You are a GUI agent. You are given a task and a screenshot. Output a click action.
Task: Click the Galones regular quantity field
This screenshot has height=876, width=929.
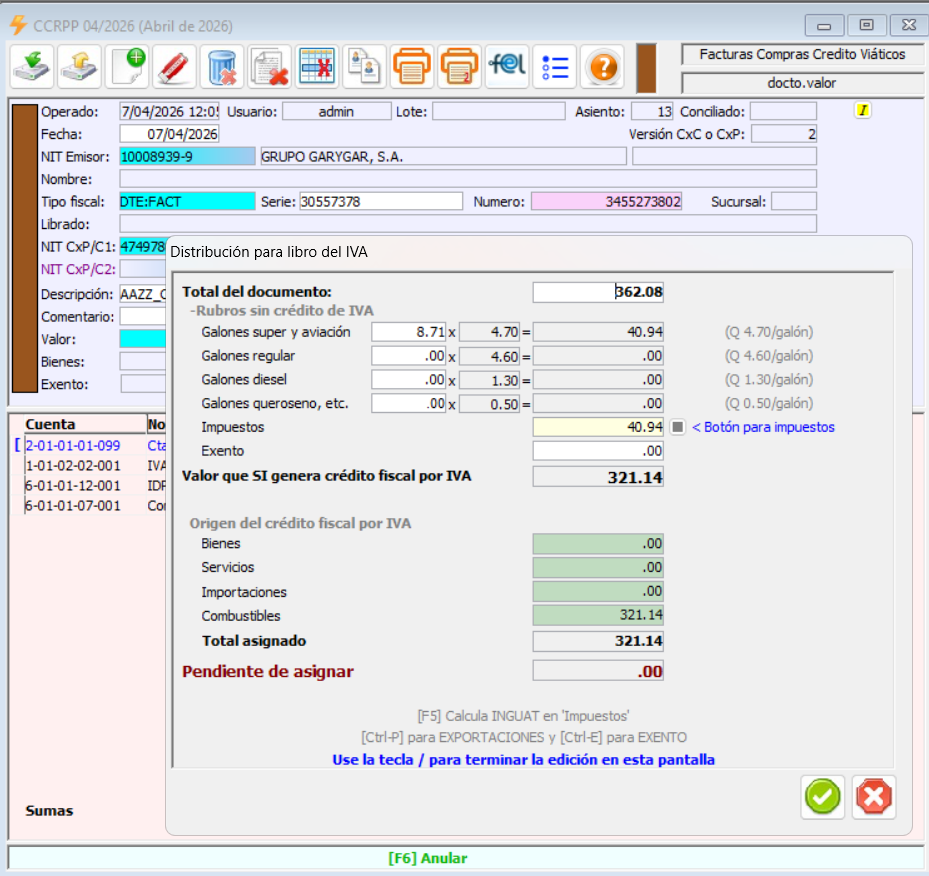(408, 355)
